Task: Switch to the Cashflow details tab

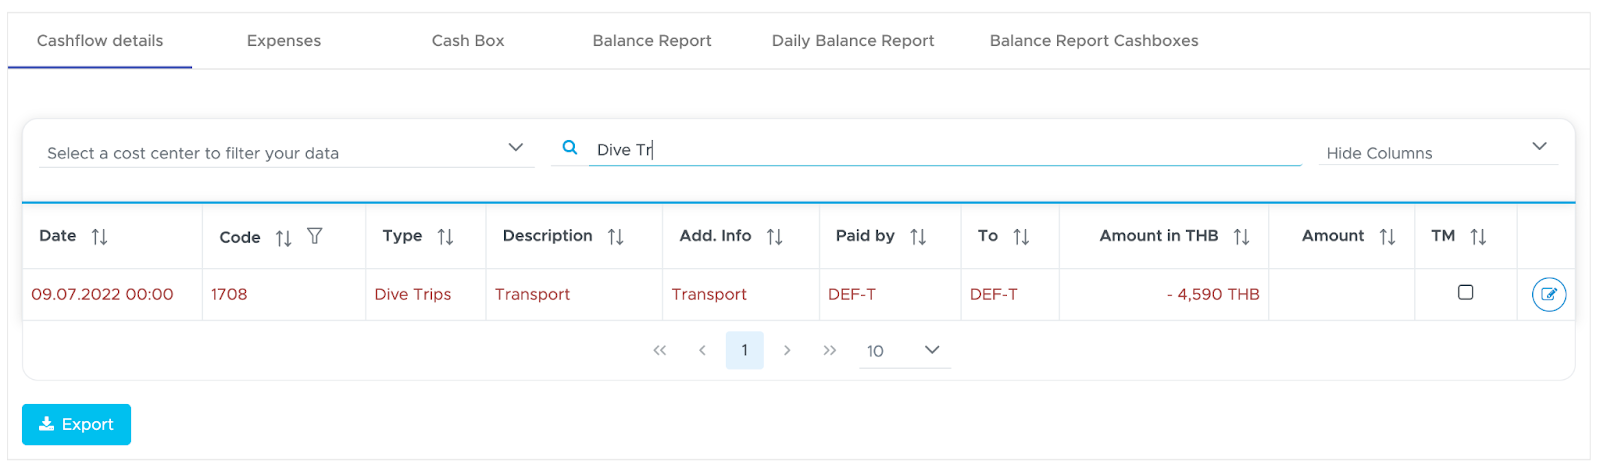Action: (x=100, y=41)
